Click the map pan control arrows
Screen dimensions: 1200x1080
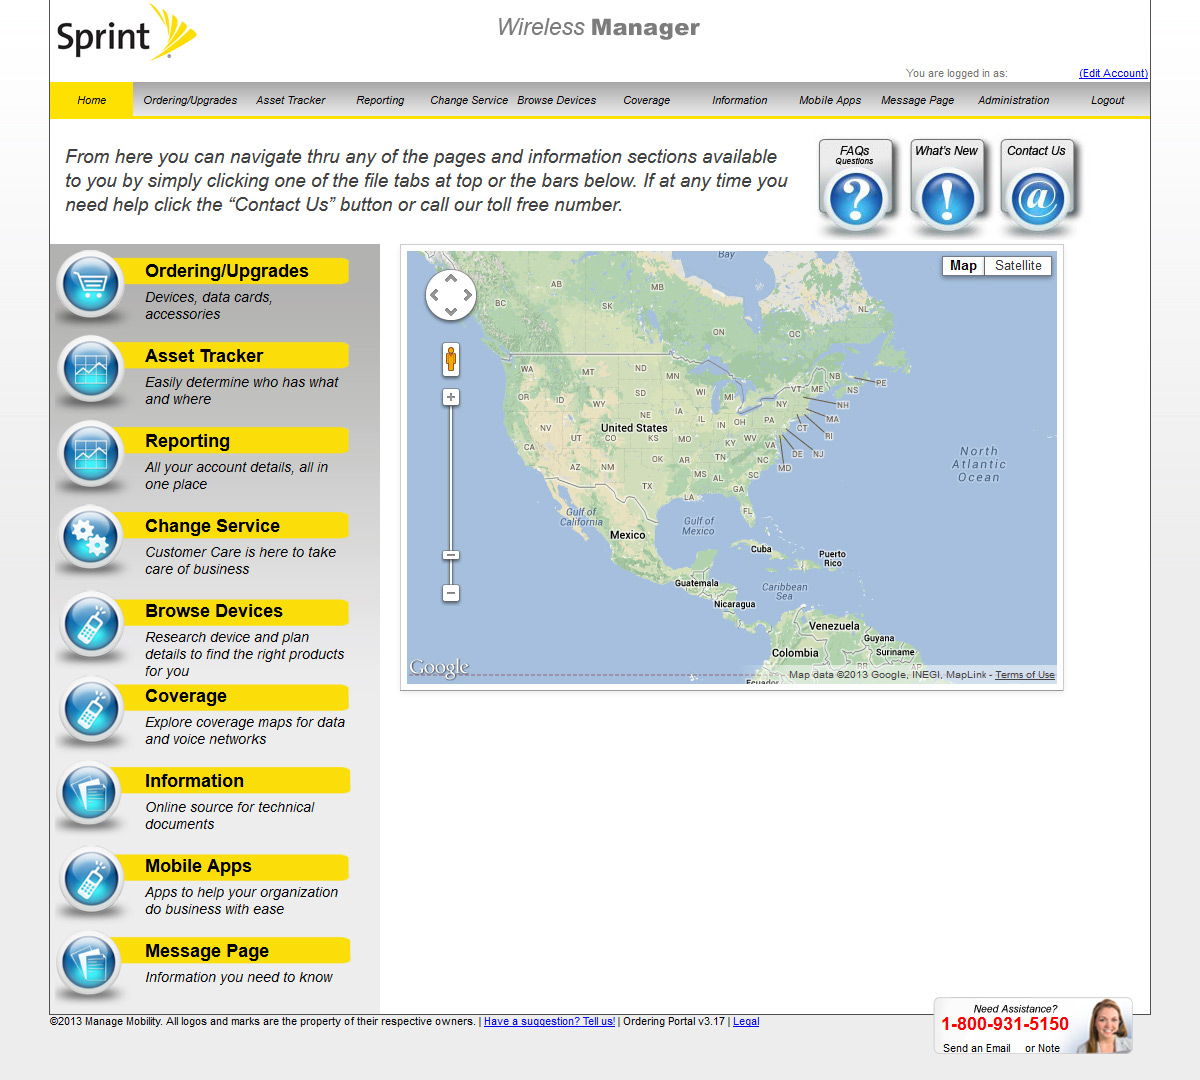(x=450, y=295)
